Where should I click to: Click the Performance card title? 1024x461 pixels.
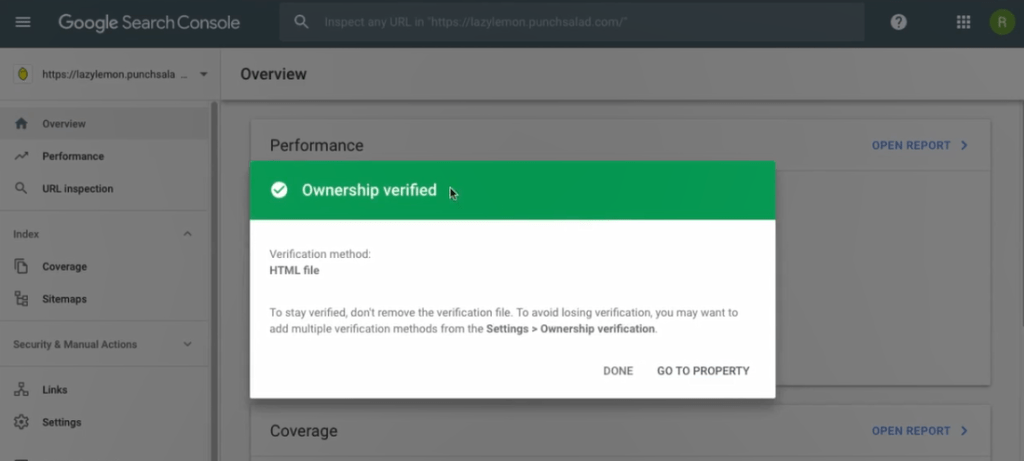point(317,146)
